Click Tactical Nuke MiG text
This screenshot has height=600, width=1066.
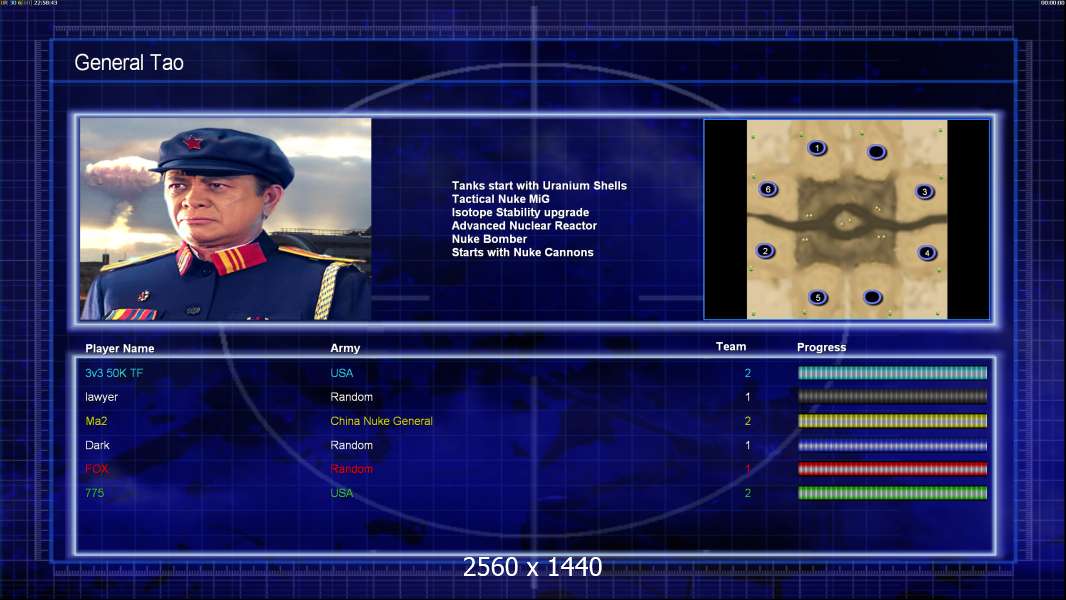pos(500,199)
